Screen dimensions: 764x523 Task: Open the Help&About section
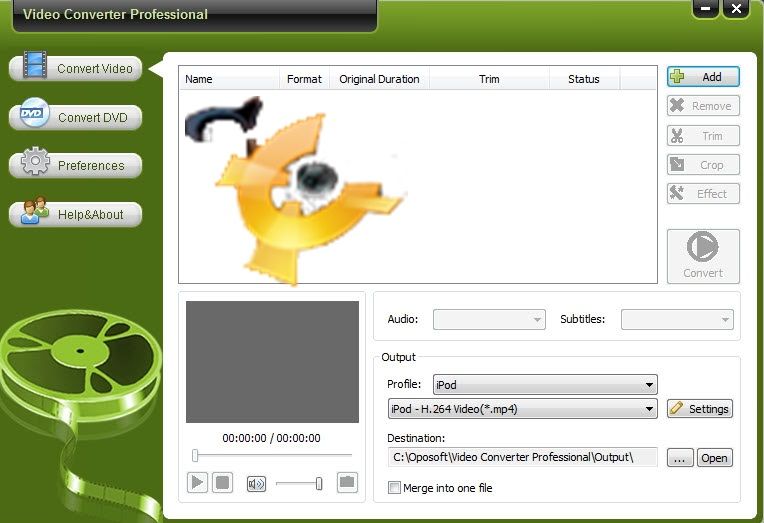click(x=76, y=214)
